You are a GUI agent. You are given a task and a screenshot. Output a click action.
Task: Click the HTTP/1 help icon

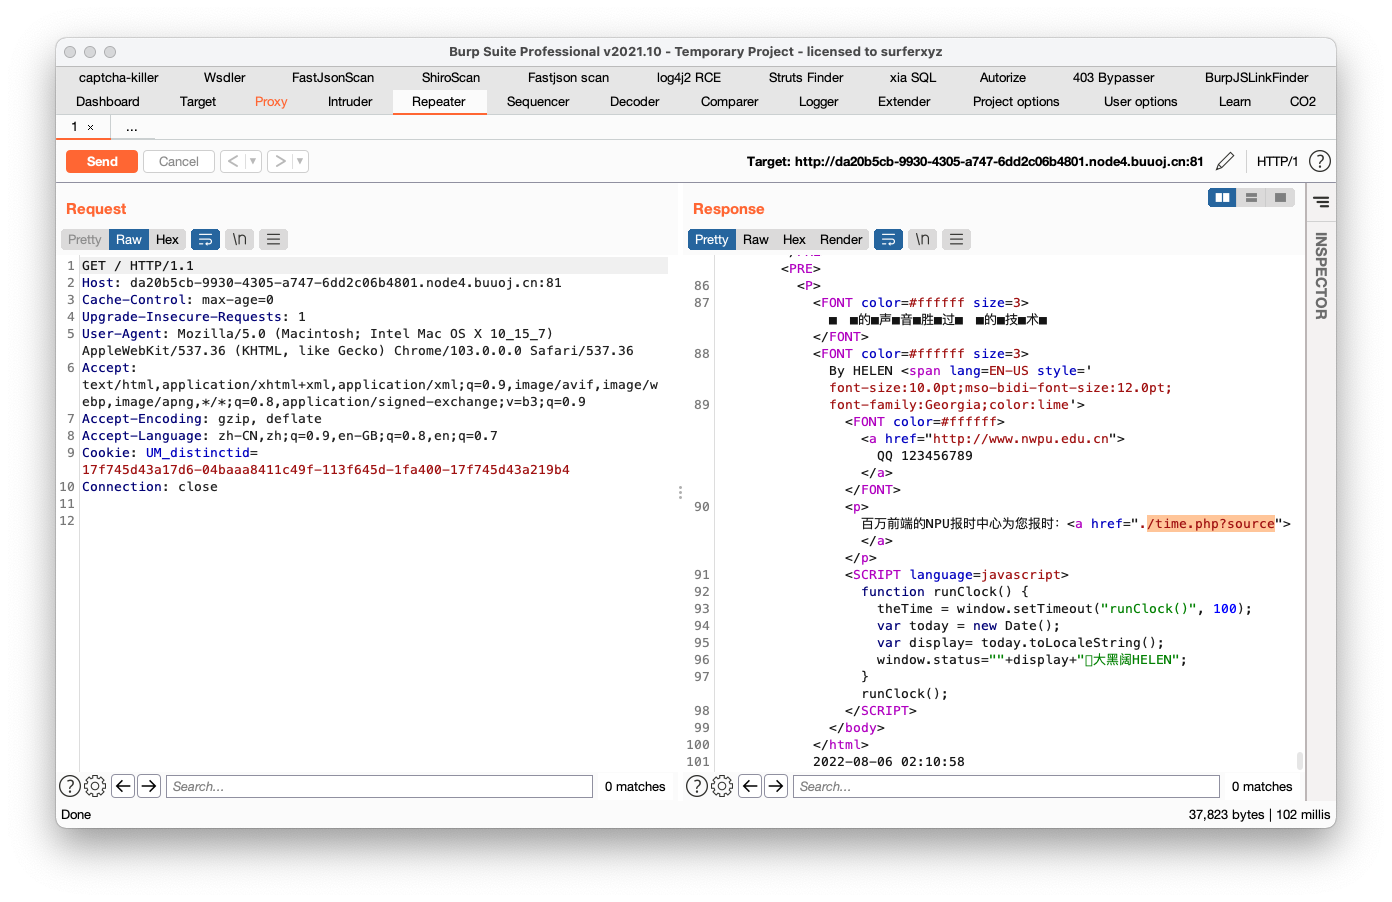coord(1319,161)
